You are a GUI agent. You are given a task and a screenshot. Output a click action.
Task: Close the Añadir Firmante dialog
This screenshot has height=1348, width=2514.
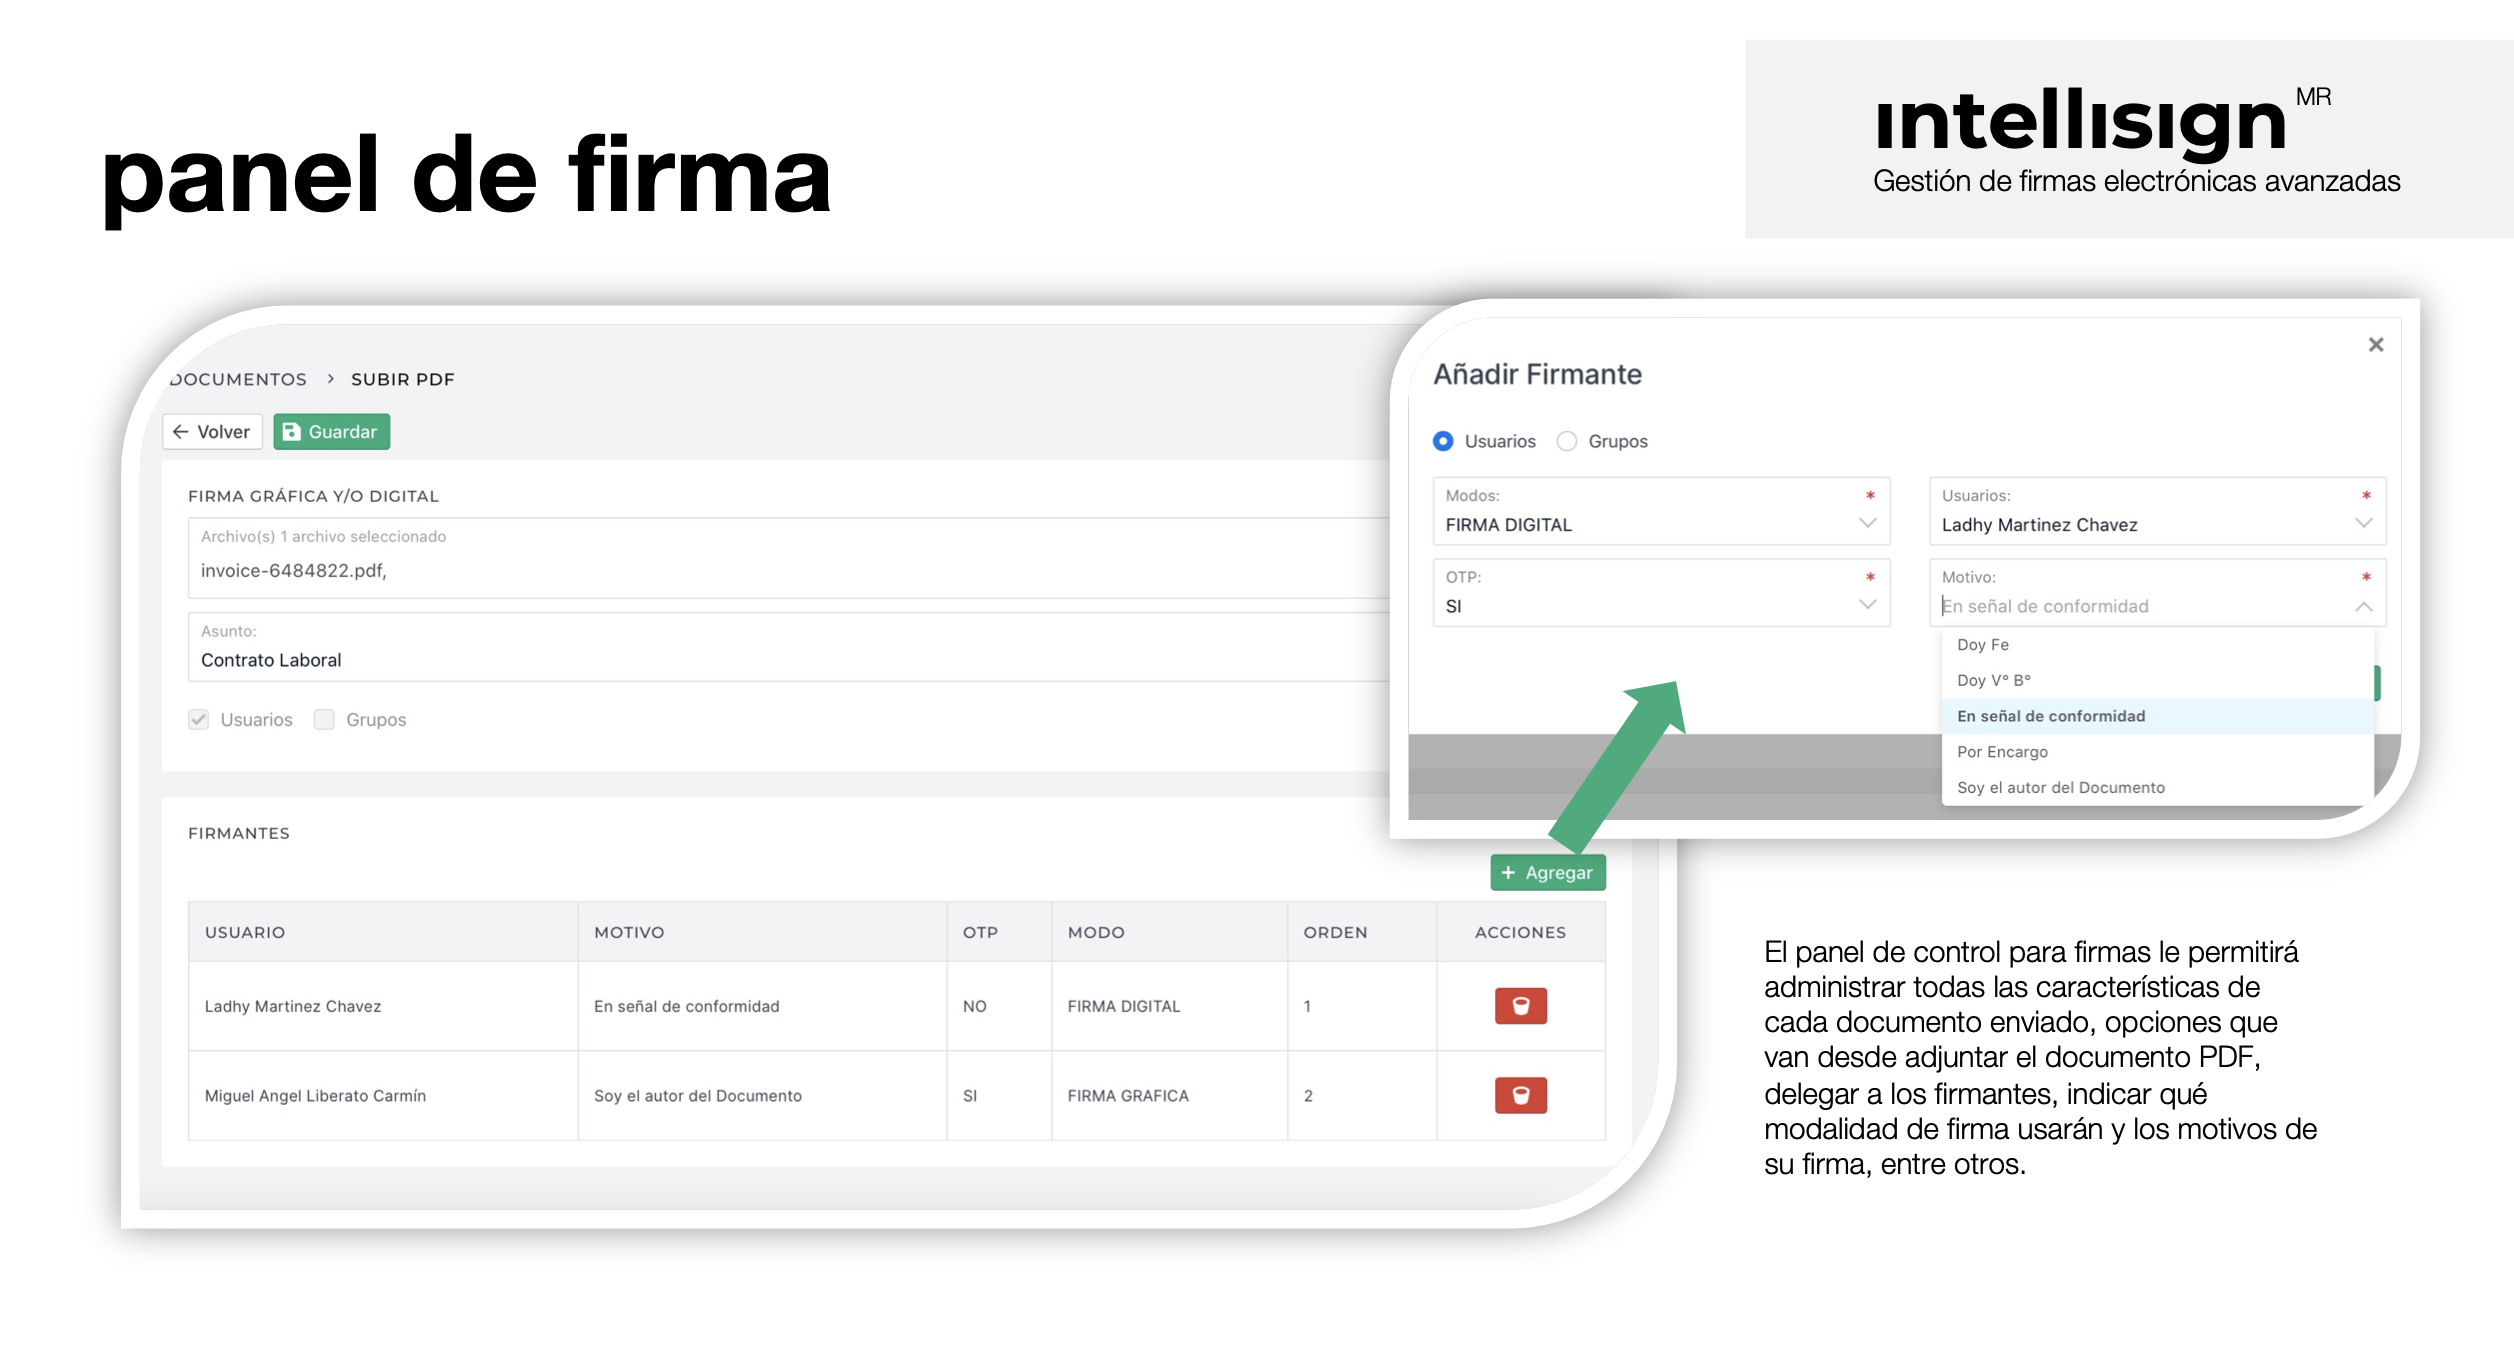pyautogui.click(x=2375, y=345)
